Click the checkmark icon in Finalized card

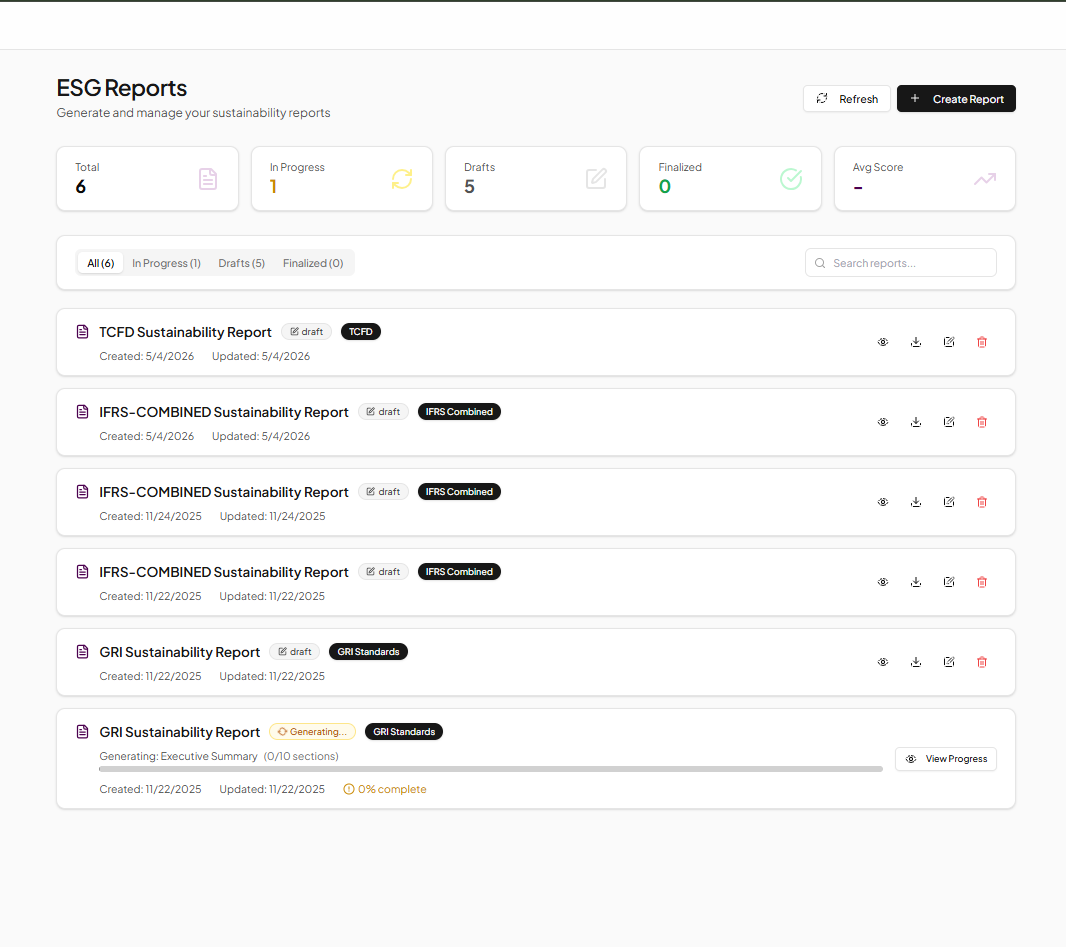[x=791, y=179]
